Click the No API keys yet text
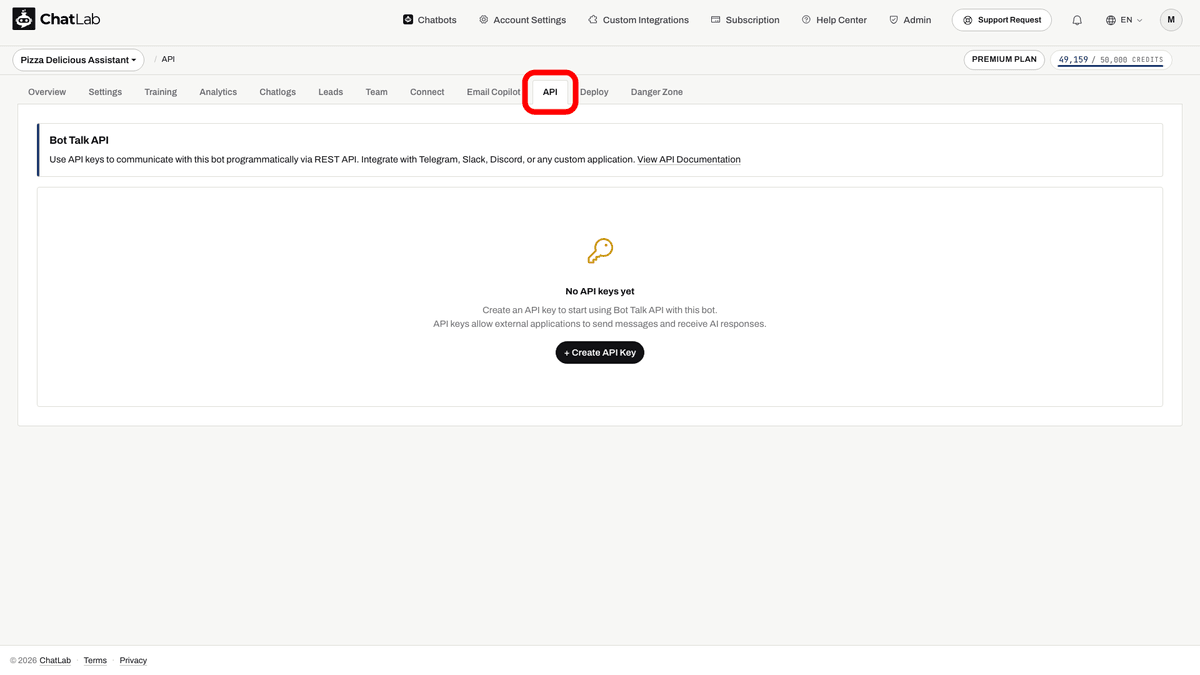Screen dimensions: 1200x675 point(600,292)
